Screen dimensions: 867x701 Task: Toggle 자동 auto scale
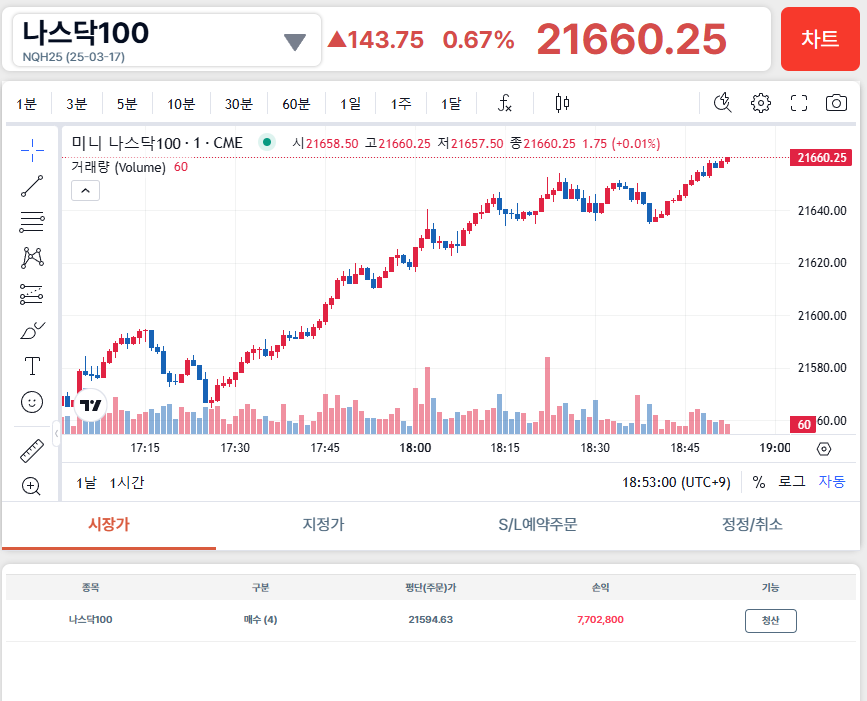[831, 482]
